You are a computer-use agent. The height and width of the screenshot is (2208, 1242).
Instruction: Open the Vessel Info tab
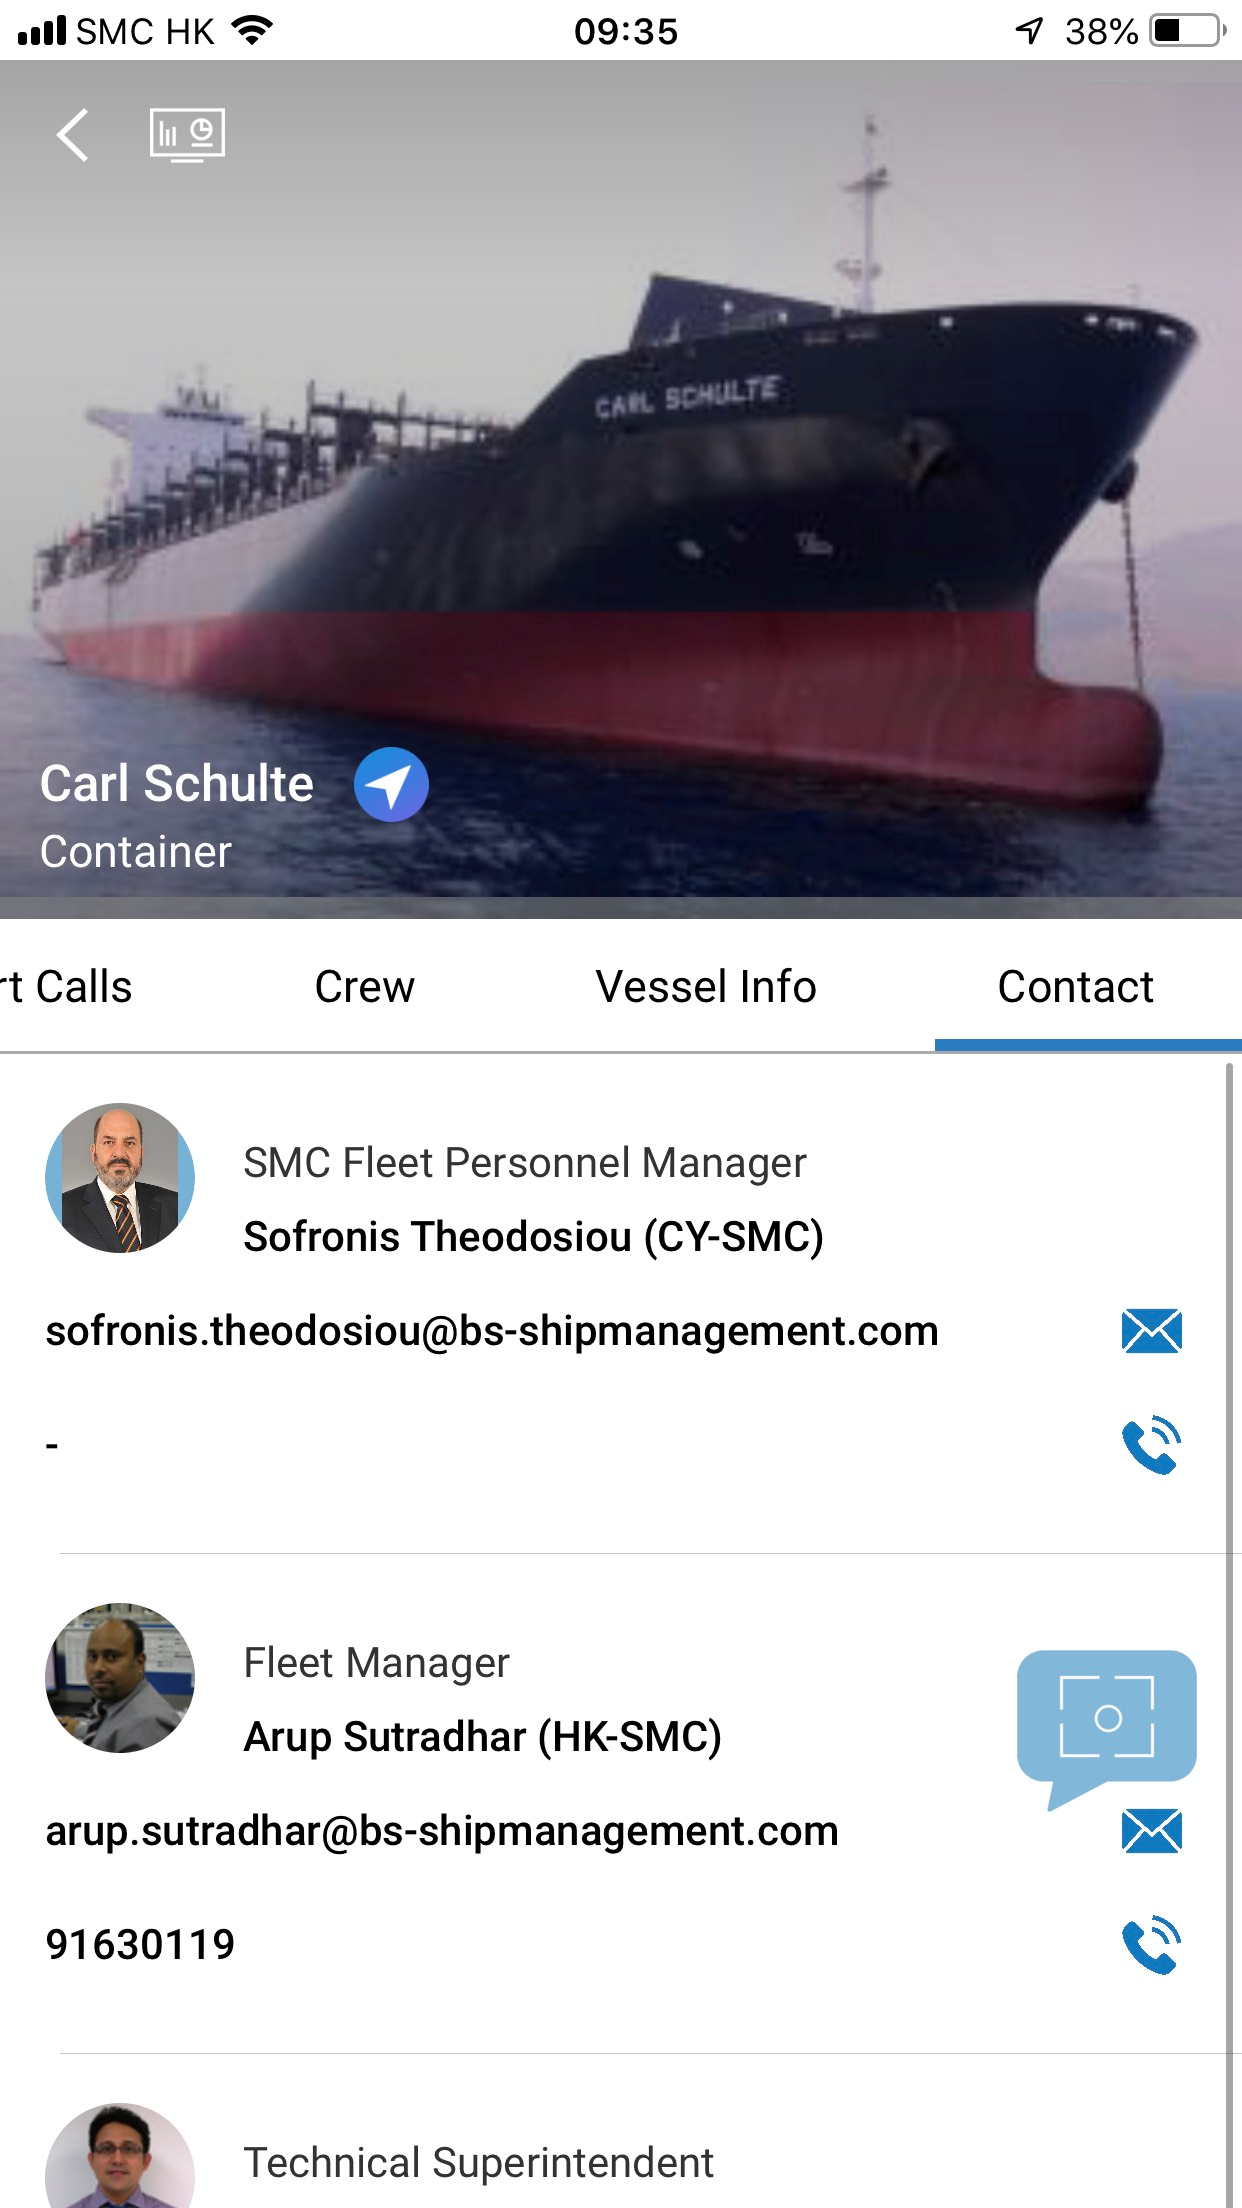click(706, 987)
